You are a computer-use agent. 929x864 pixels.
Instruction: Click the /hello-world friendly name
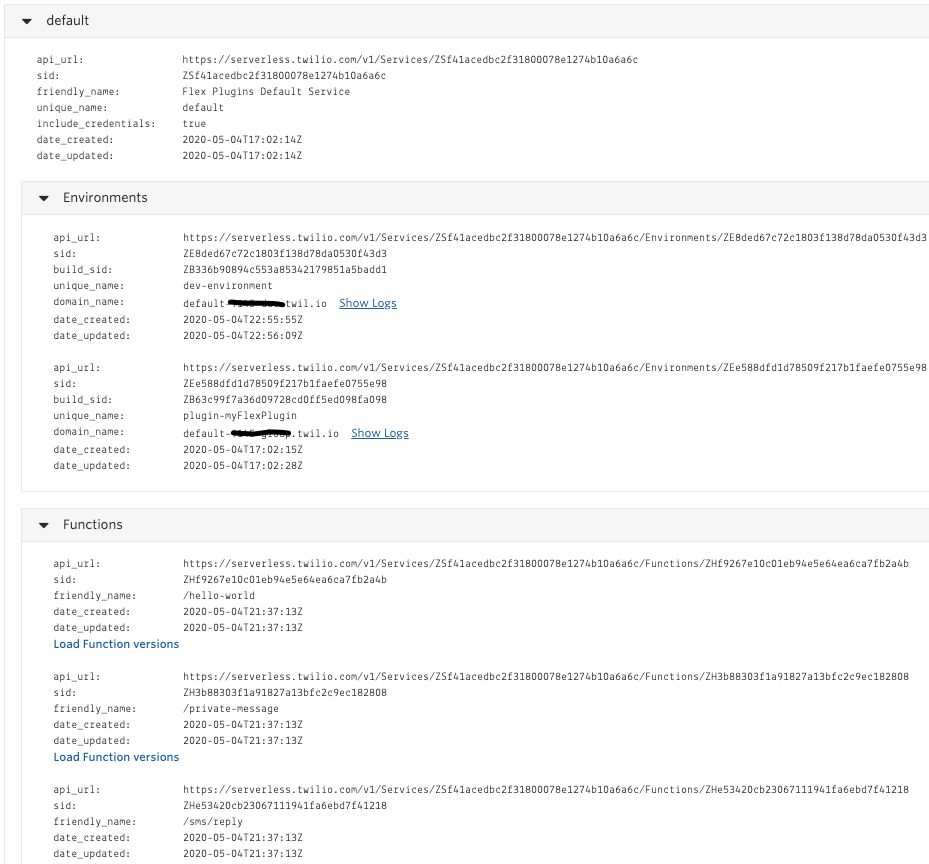coord(219,596)
